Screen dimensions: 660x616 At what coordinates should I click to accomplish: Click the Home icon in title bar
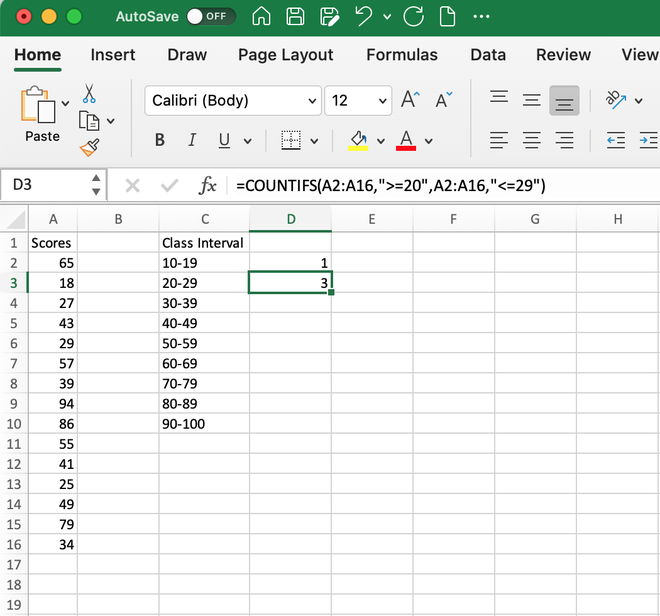coord(261,17)
